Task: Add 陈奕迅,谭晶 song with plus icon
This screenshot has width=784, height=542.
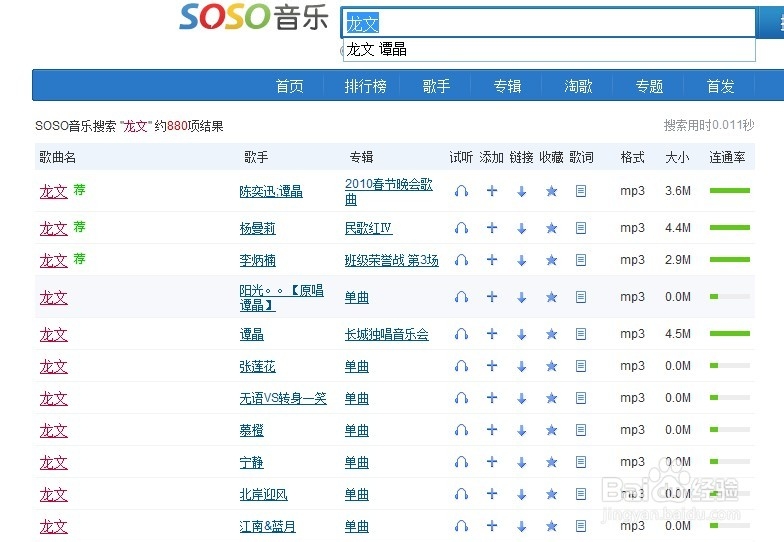Action: pos(492,190)
